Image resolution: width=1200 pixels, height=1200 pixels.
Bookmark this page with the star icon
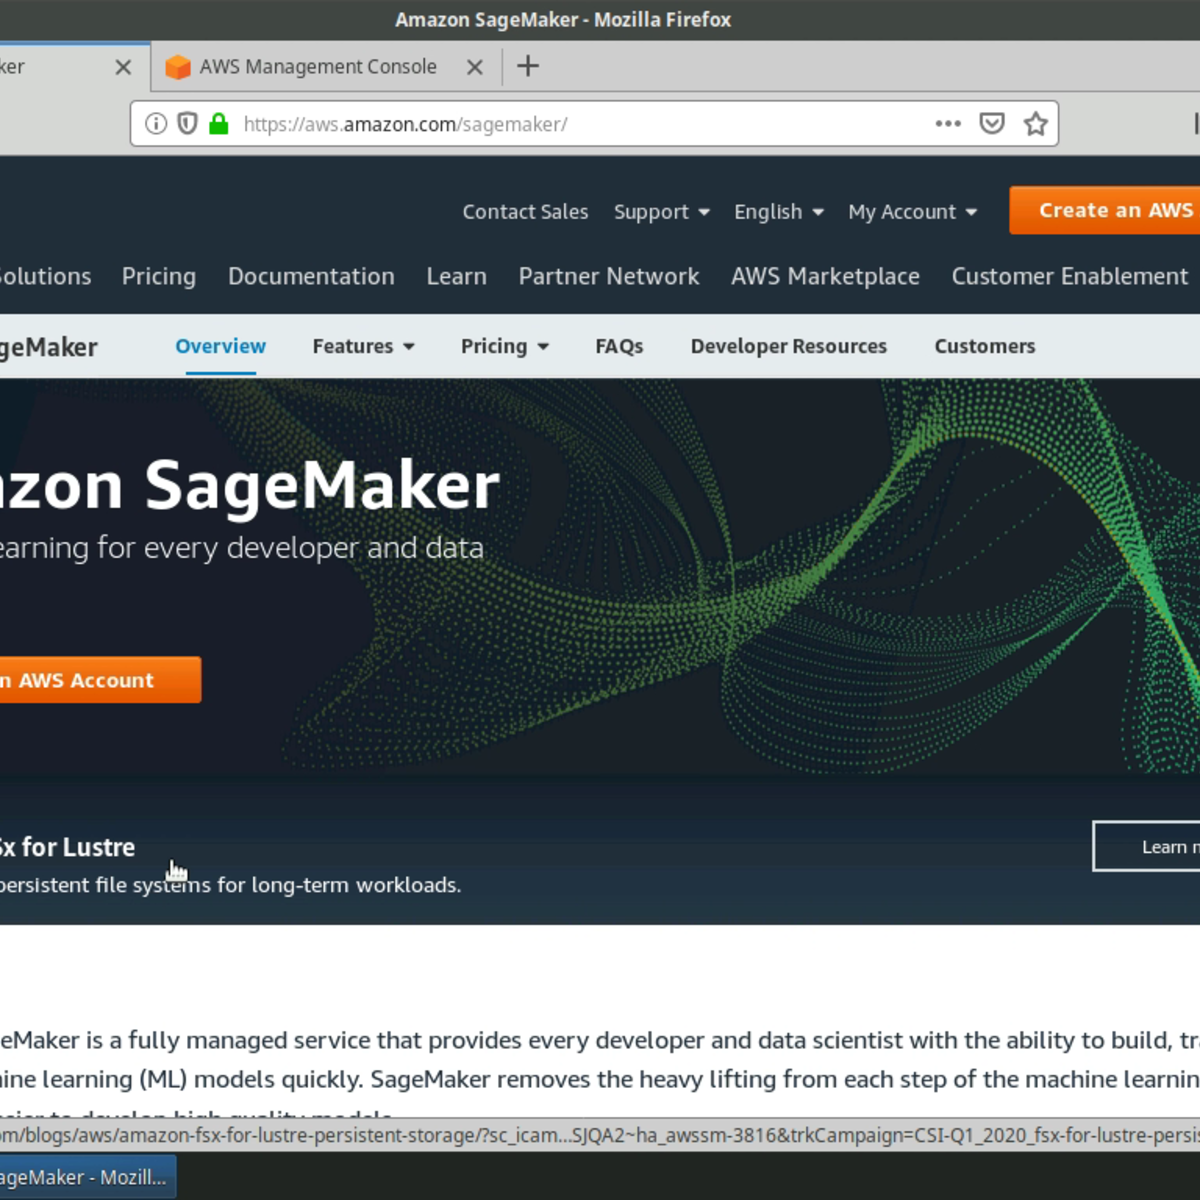[1036, 124]
